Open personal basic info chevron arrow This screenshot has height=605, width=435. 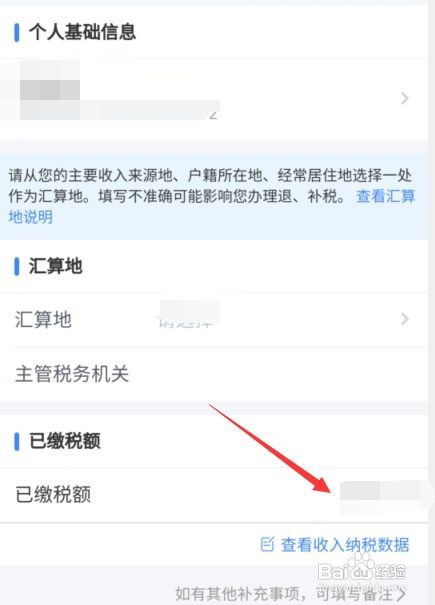pyautogui.click(x=405, y=98)
